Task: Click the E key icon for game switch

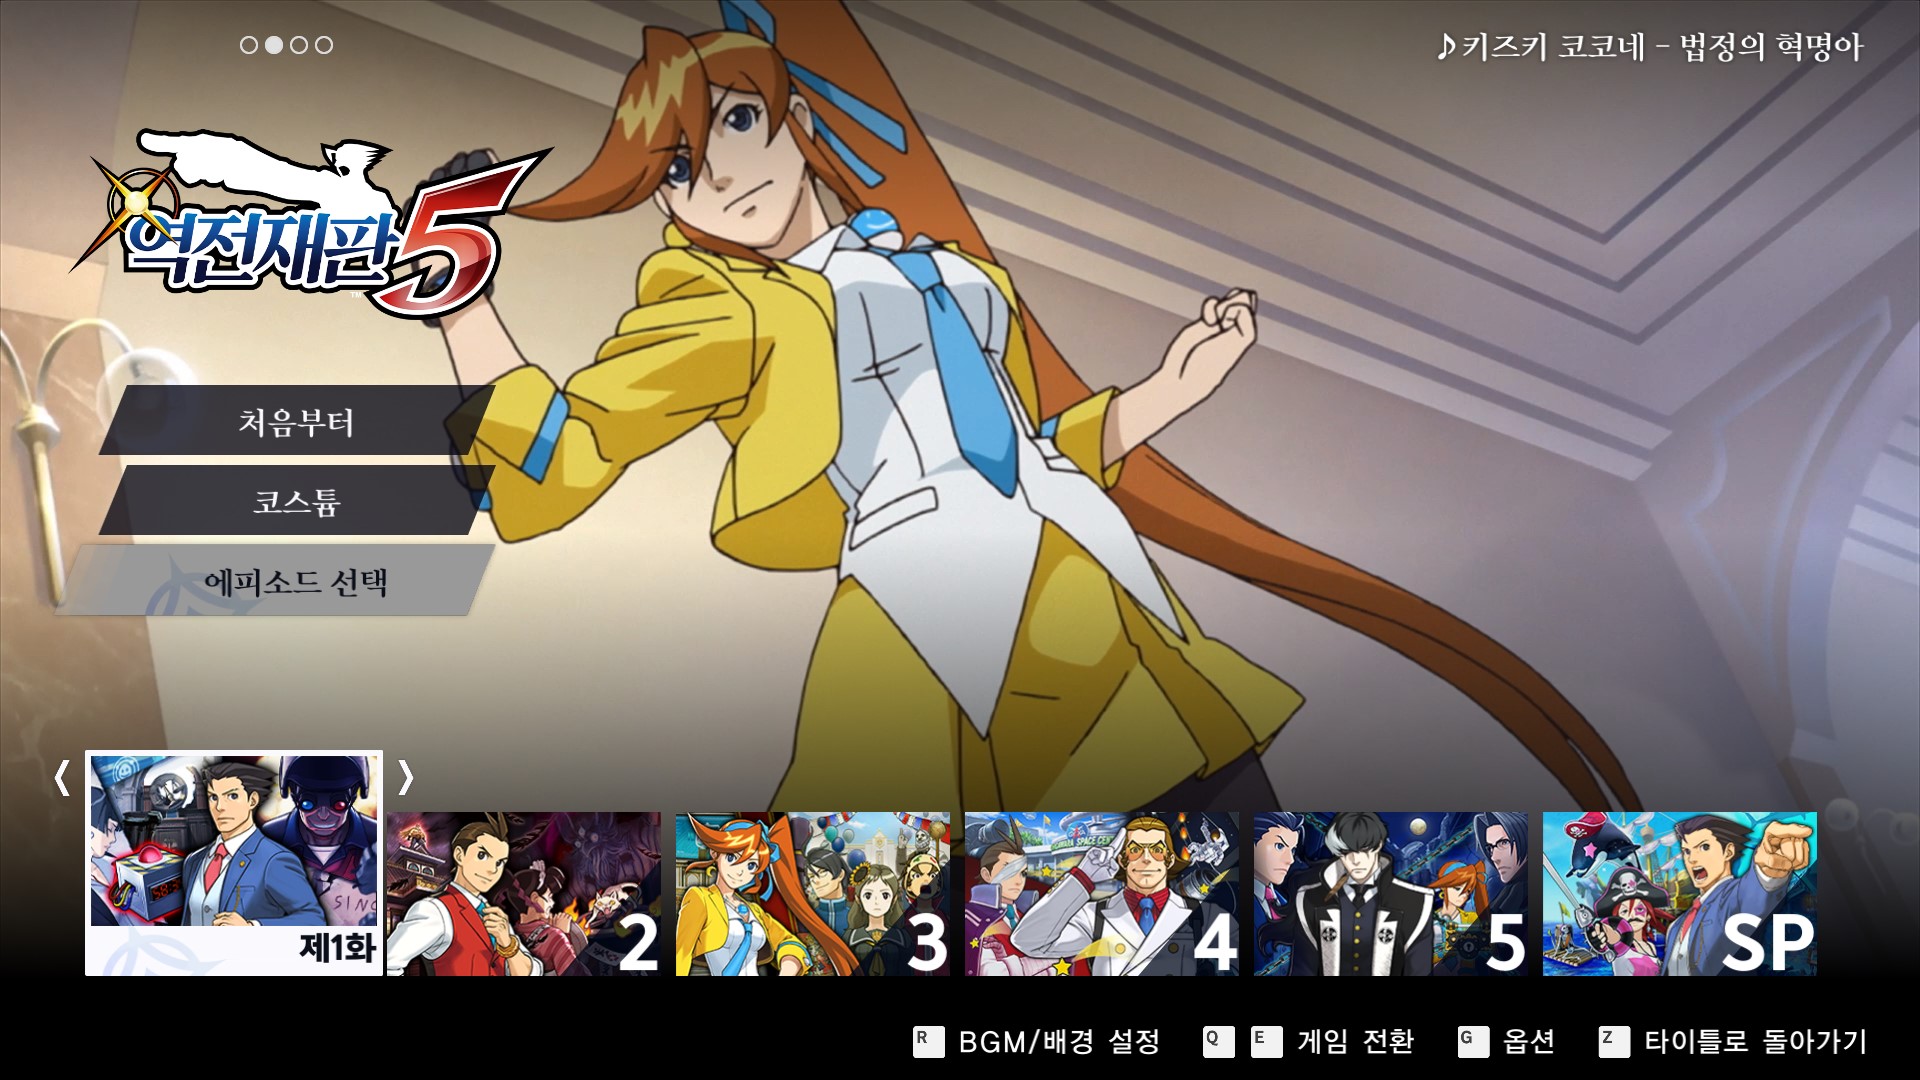Action: pyautogui.click(x=1266, y=1041)
